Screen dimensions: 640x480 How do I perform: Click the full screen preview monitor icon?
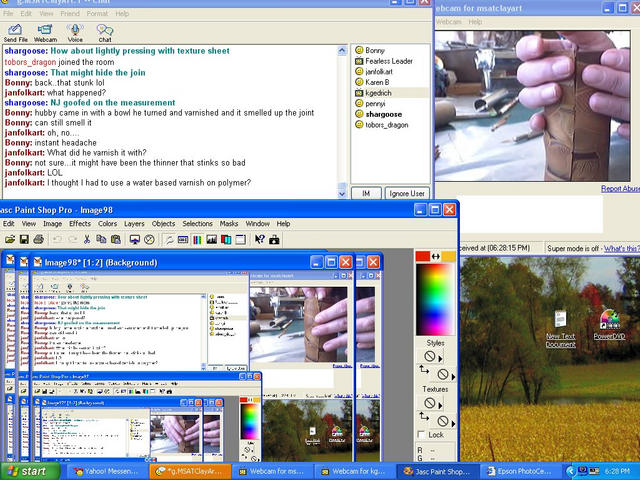click(x=135, y=240)
